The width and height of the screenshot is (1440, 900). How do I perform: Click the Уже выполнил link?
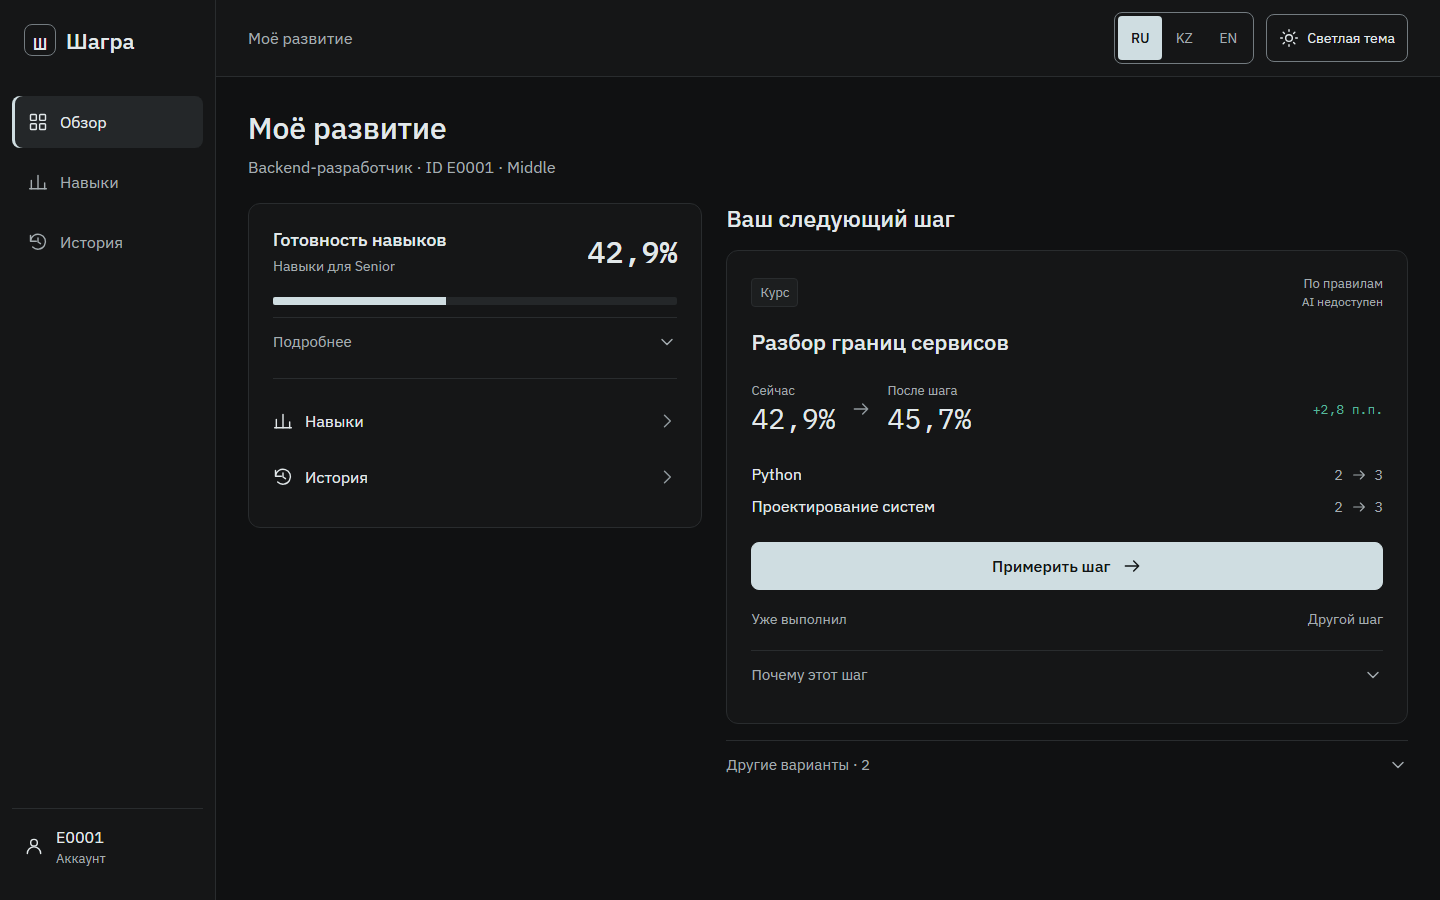click(799, 620)
